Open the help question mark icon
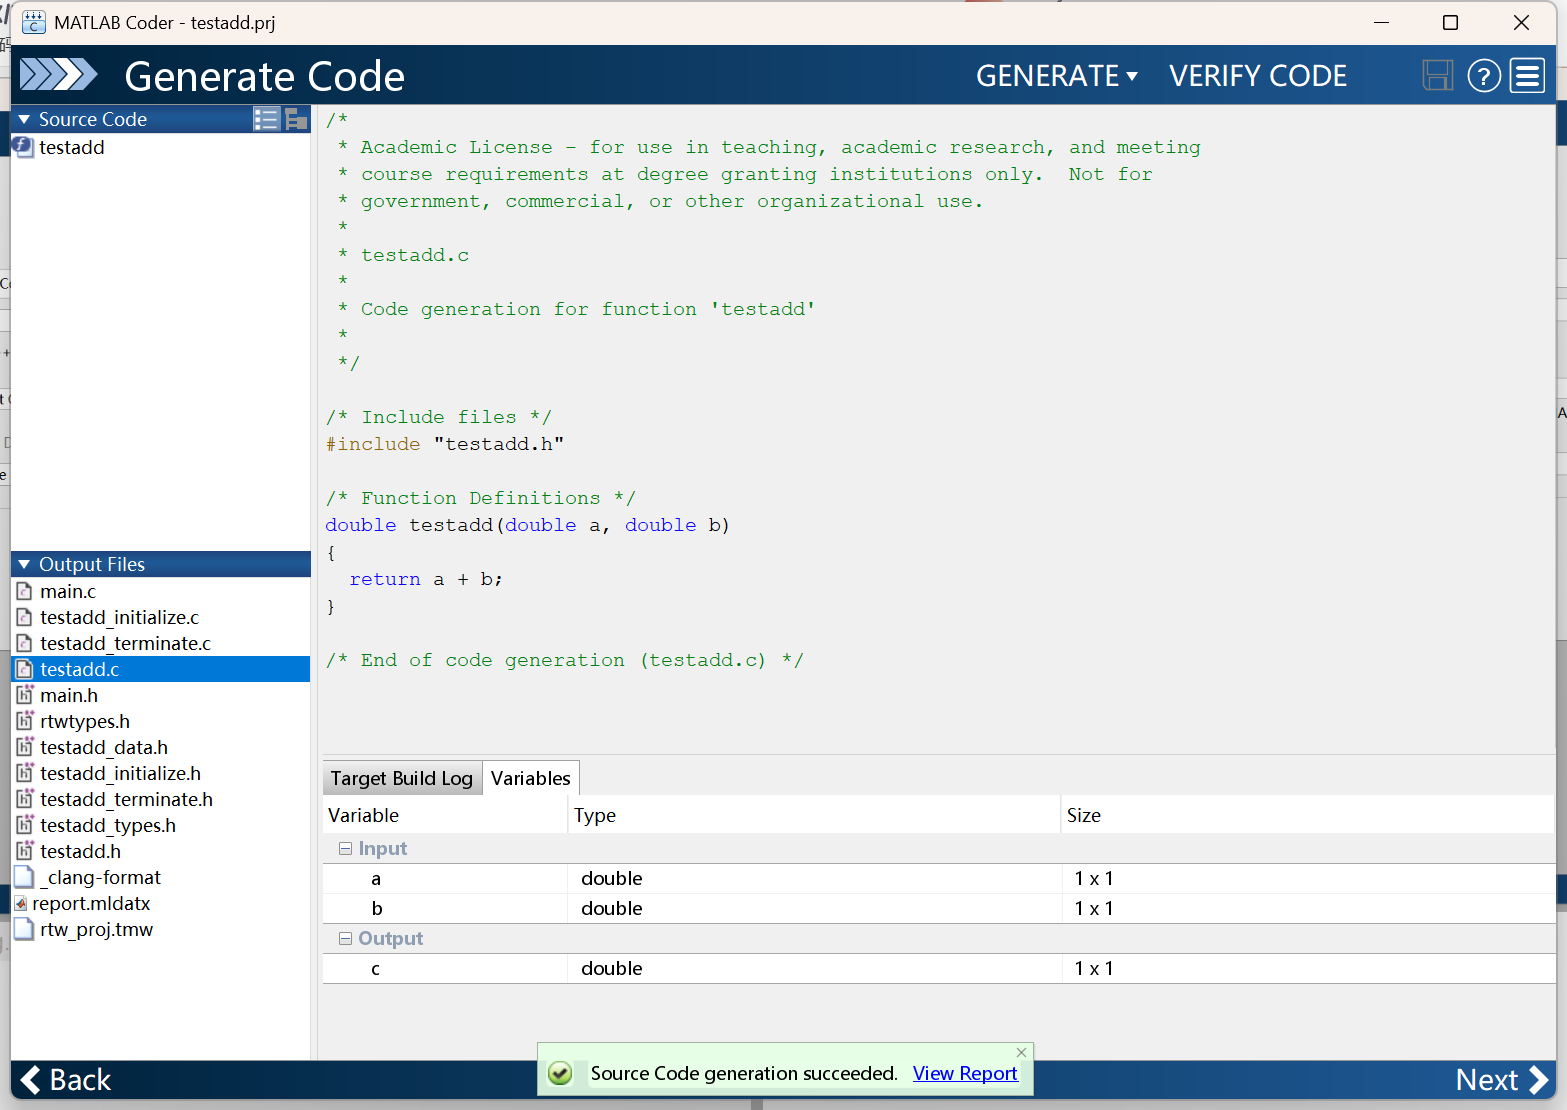 [x=1484, y=76]
